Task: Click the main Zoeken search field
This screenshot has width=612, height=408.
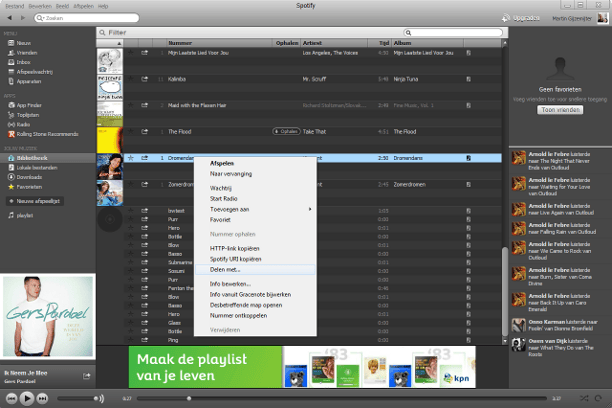Action: (87, 18)
